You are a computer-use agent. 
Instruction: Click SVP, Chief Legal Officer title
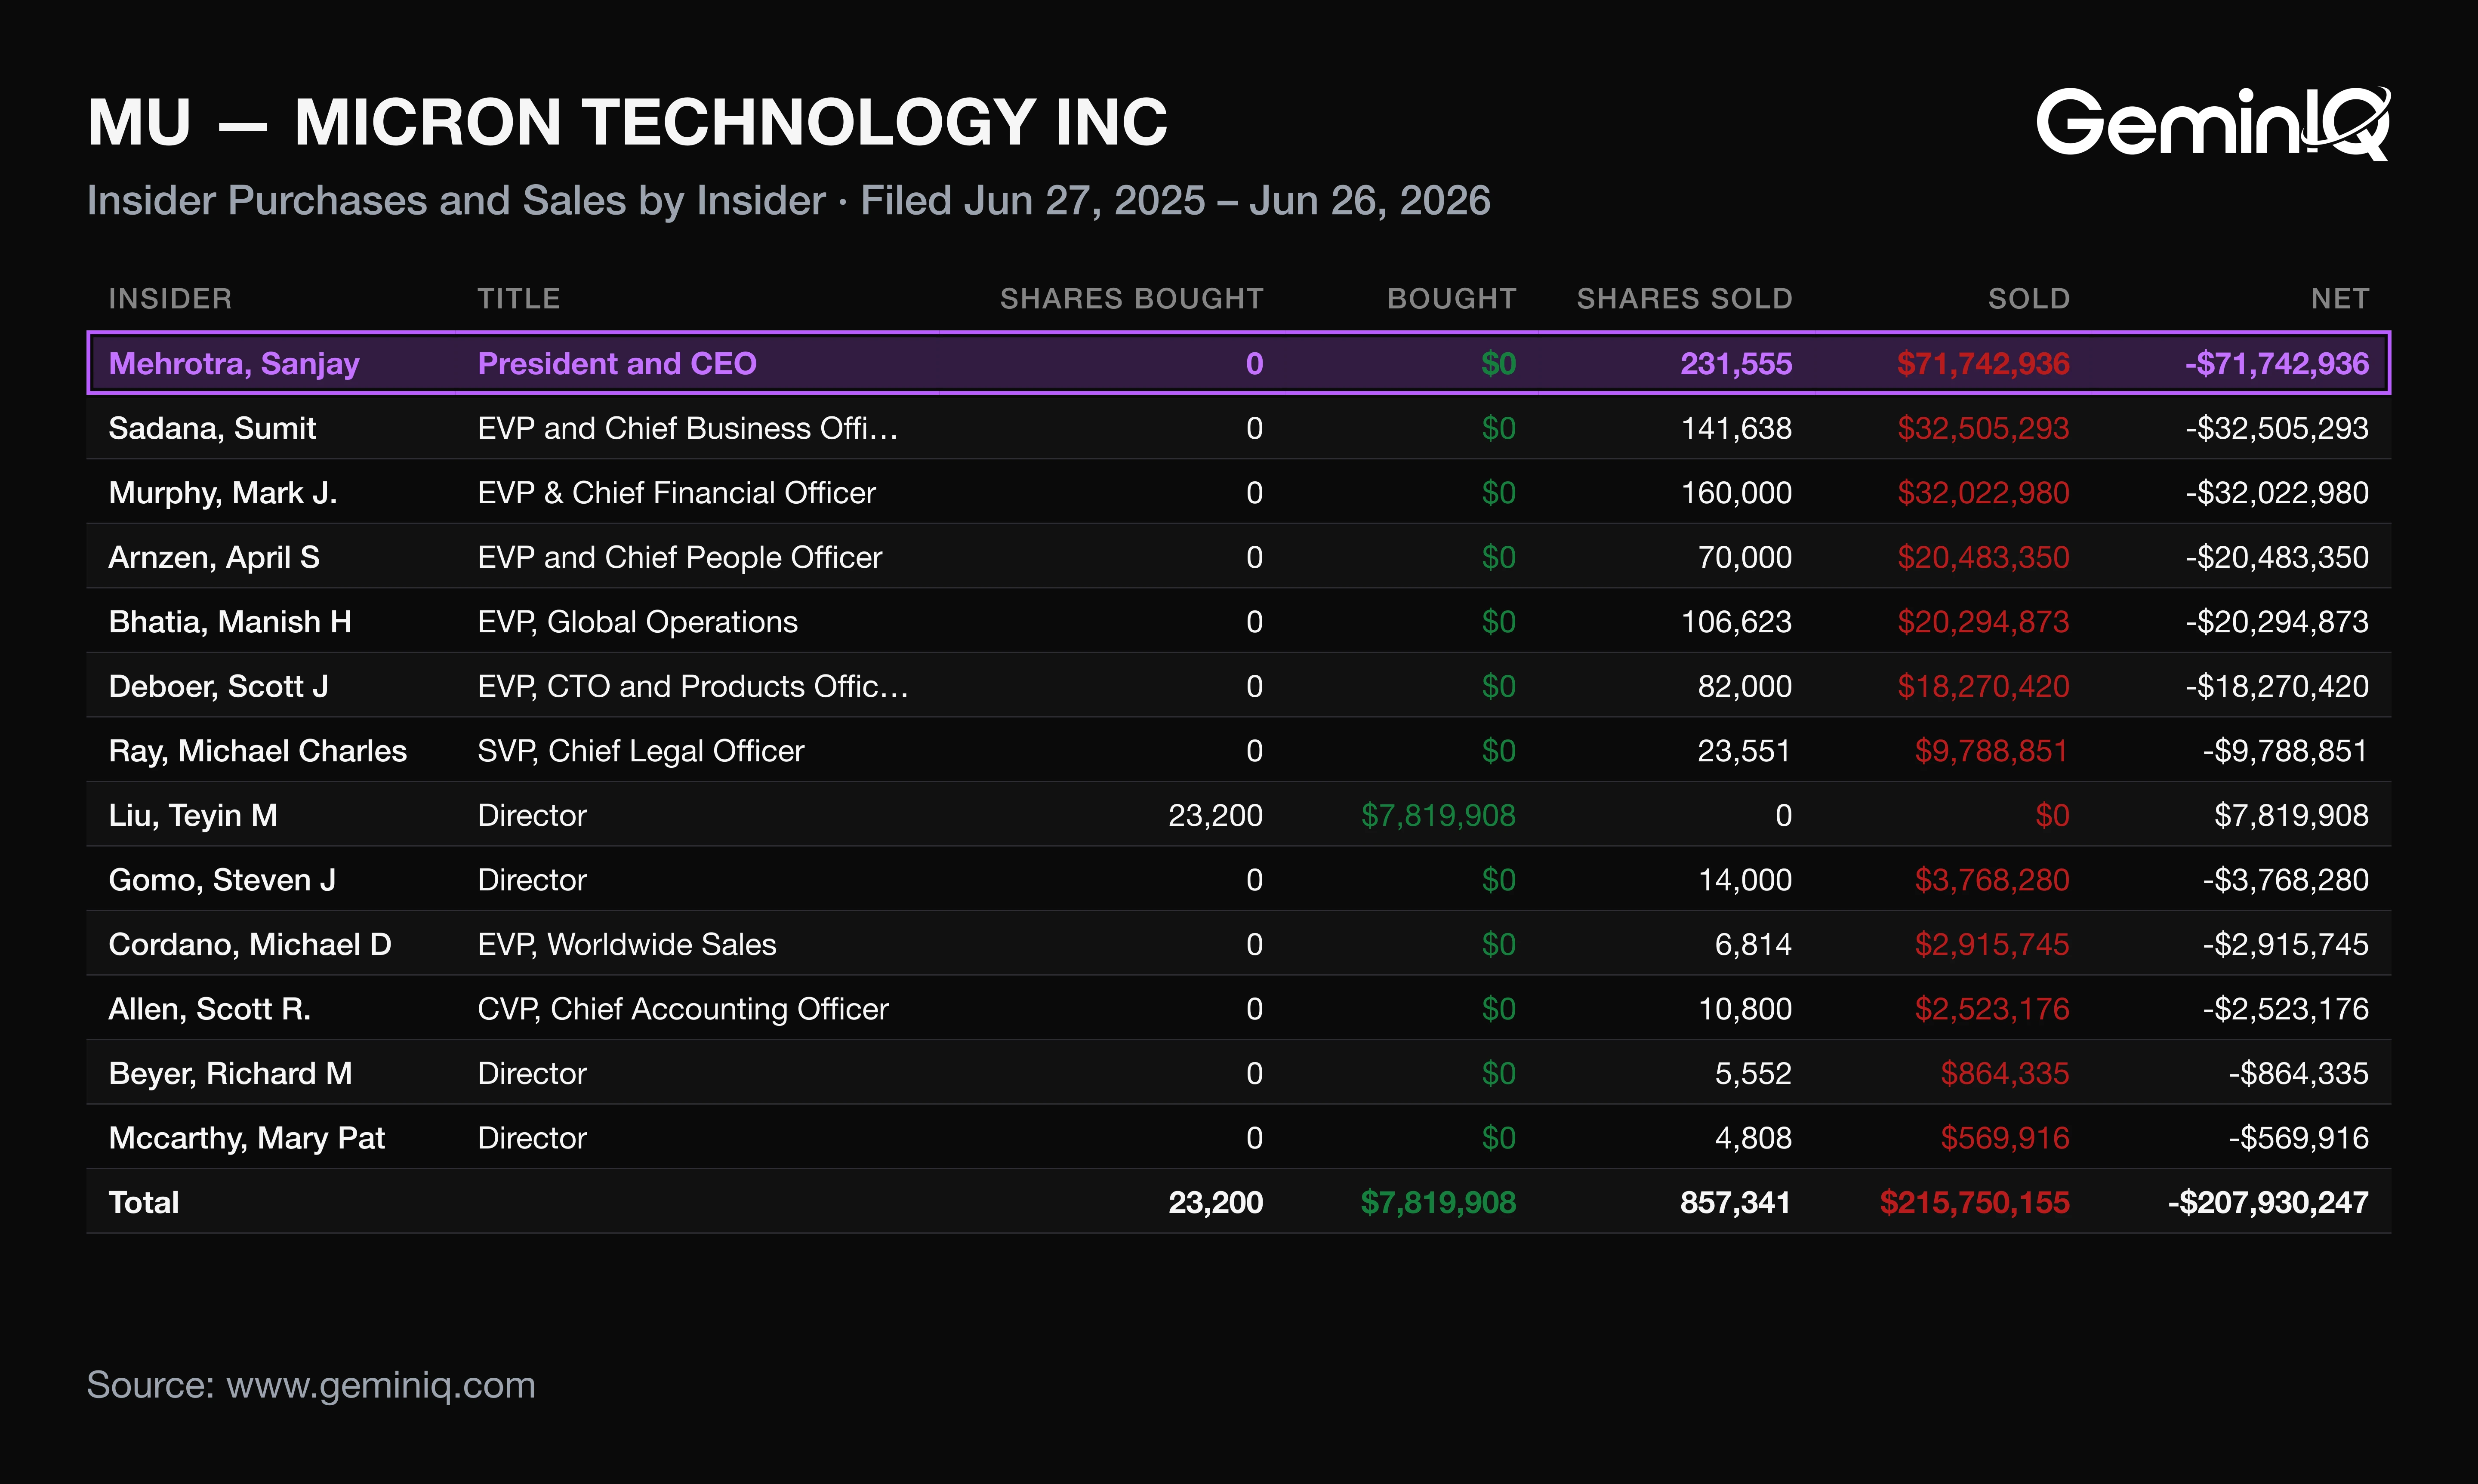tap(640, 751)
